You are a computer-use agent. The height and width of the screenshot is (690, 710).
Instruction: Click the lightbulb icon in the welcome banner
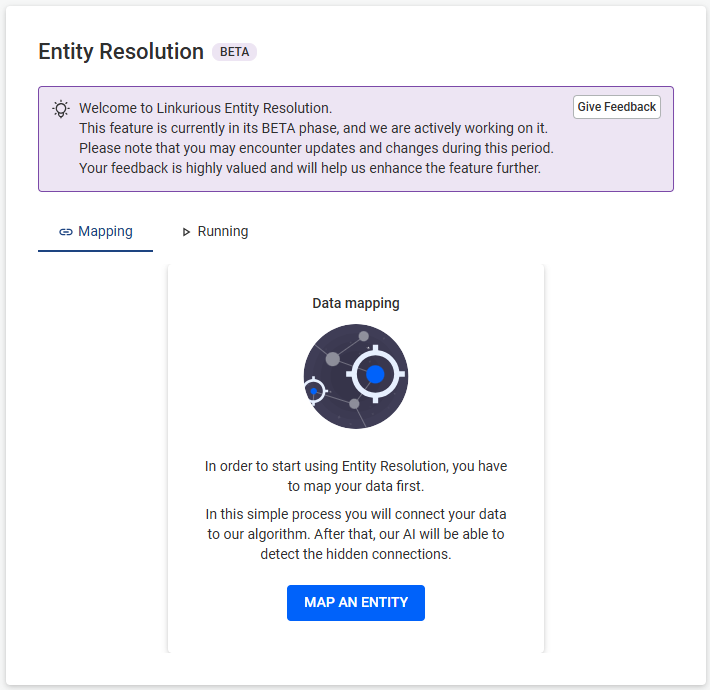click(x=61, y=109)
